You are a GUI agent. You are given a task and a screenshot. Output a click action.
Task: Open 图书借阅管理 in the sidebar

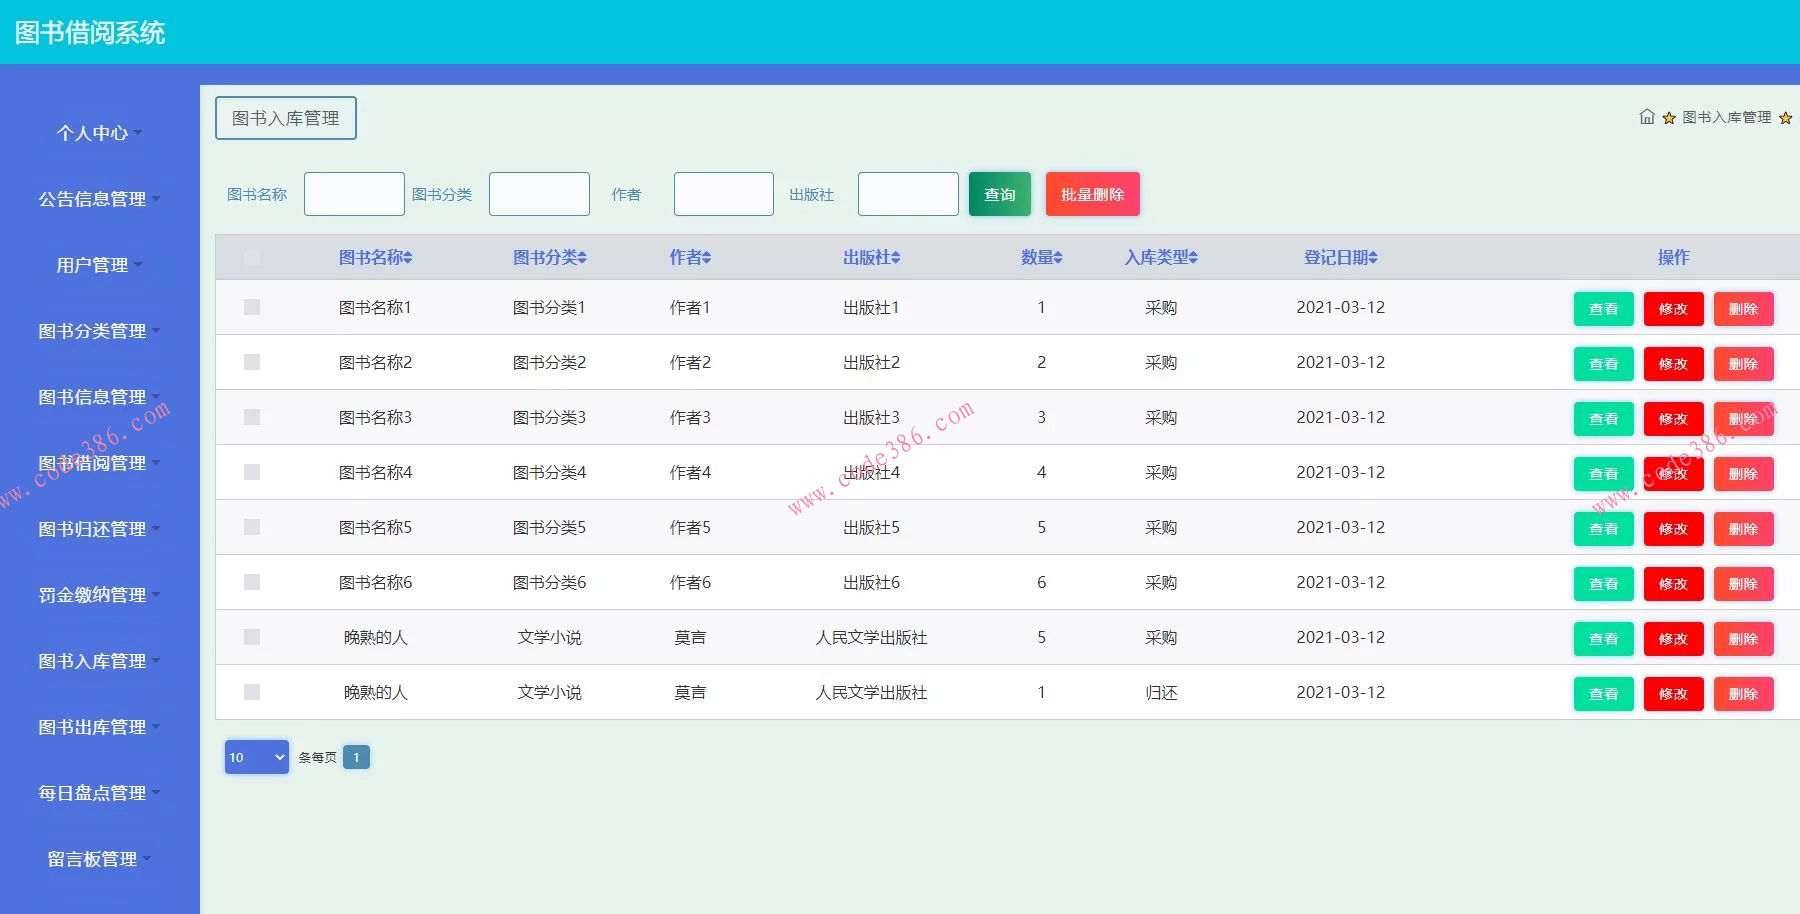(x=95, y=463)
